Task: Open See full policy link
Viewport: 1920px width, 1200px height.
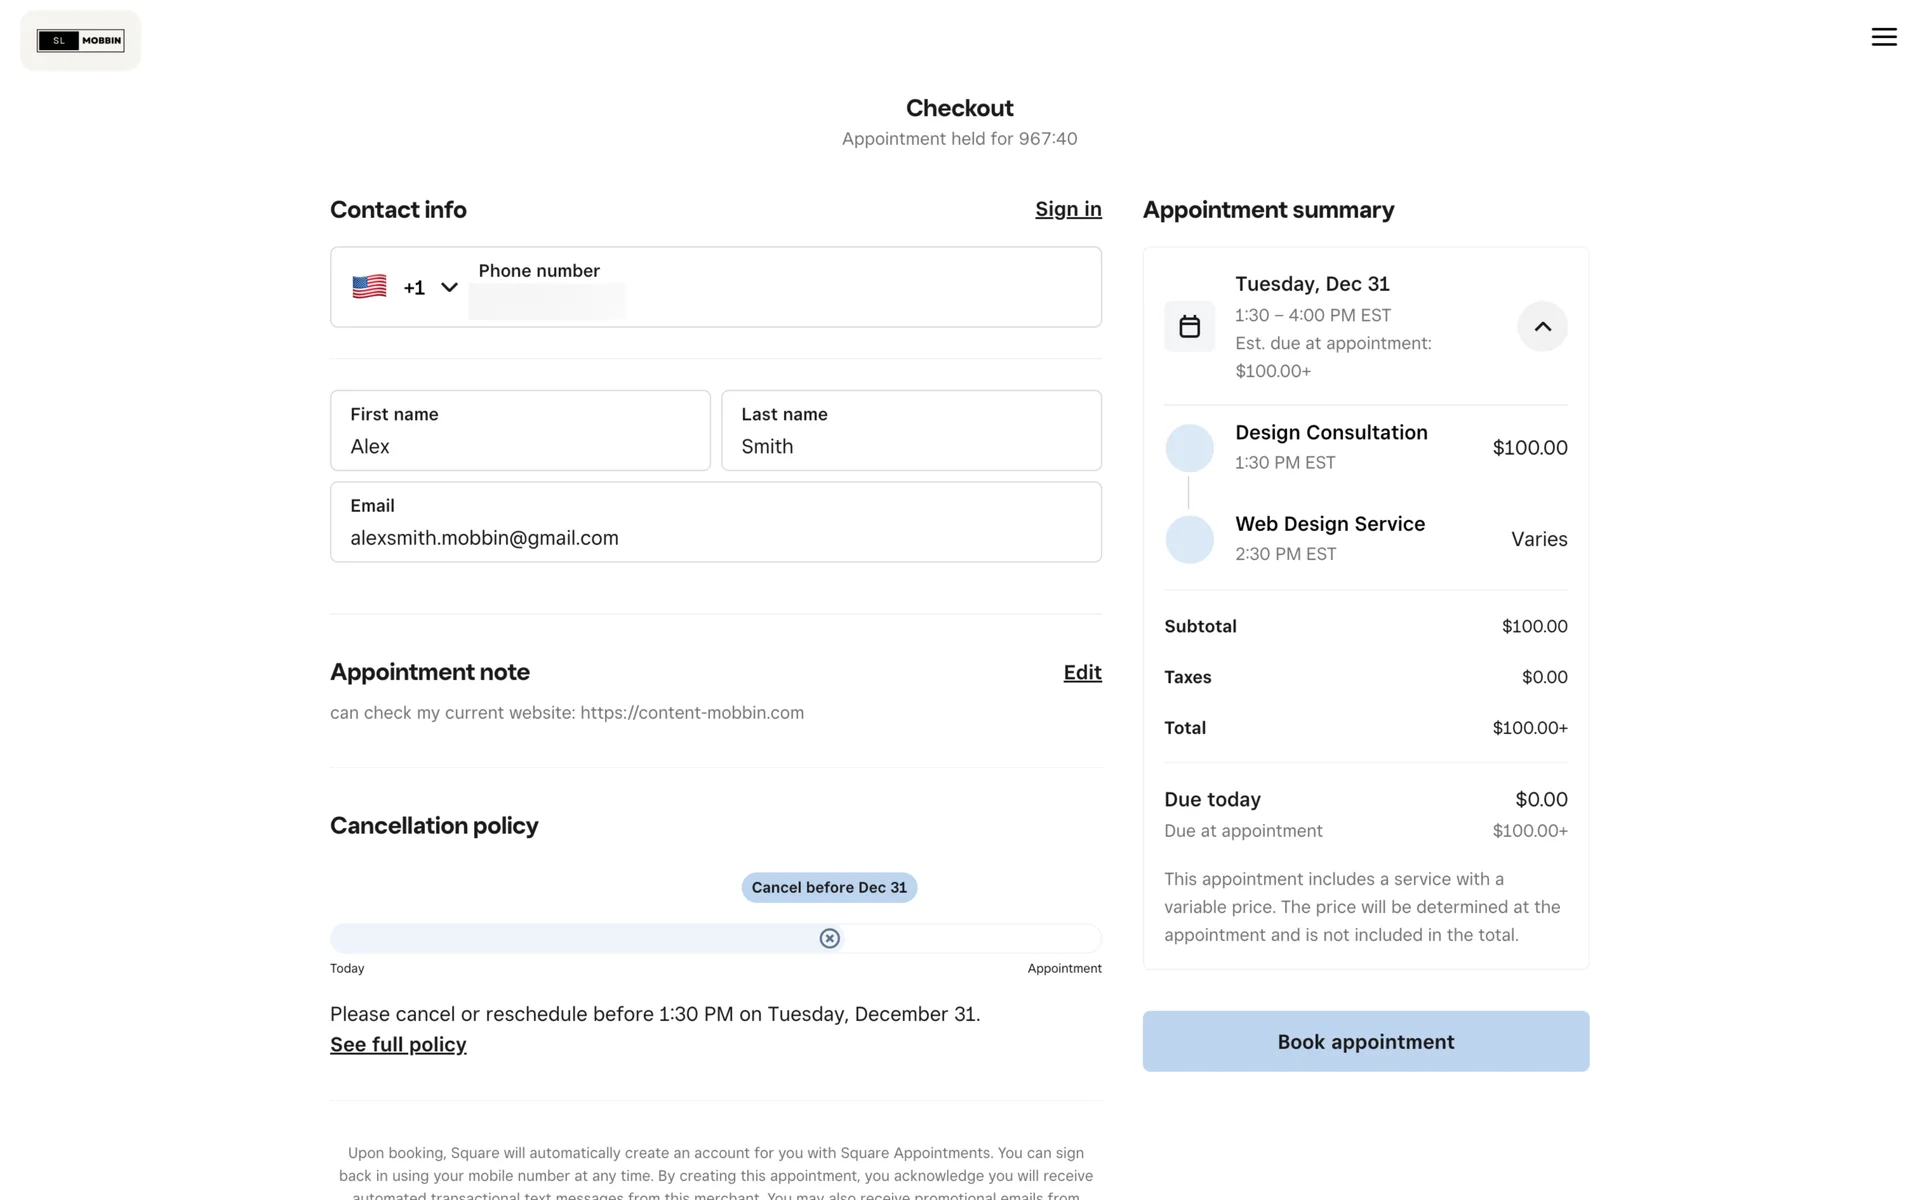Action: [398, 1044]
